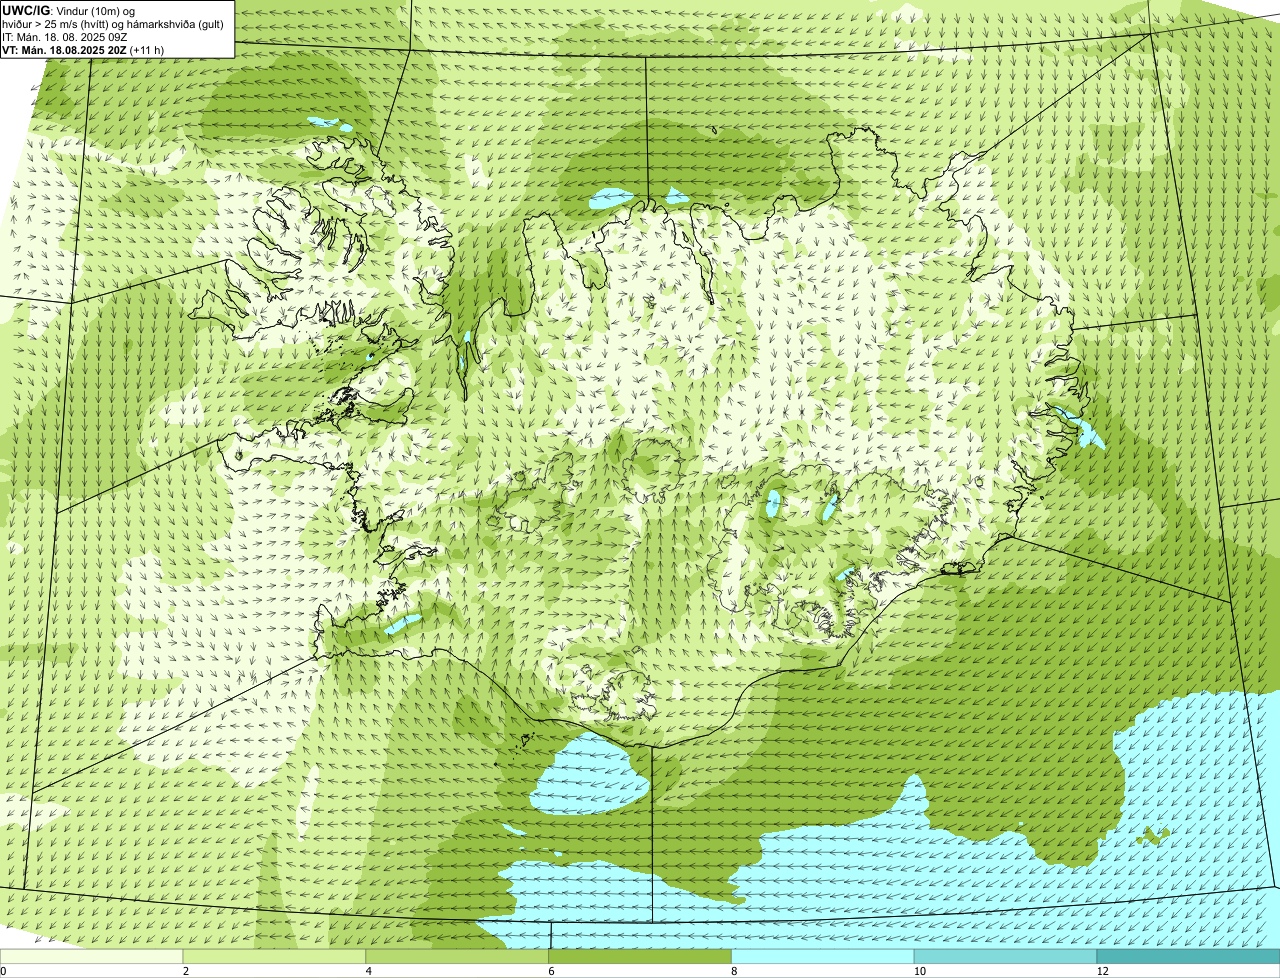Click the 'IT: Mán. 18. 08. 2025 09Z' line

pos(66,36)
